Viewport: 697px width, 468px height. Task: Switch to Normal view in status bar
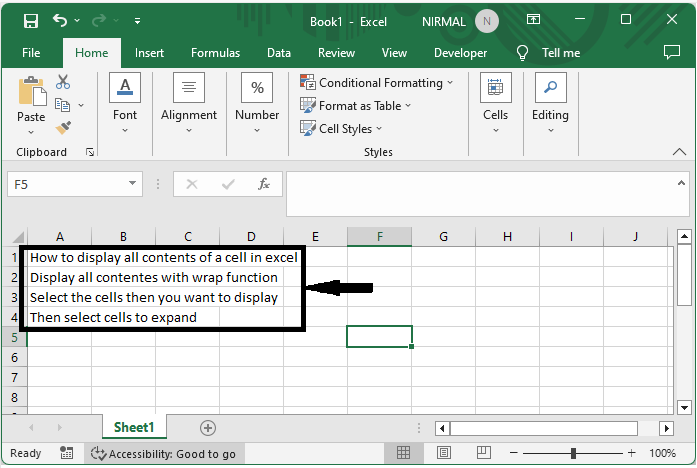404,454
